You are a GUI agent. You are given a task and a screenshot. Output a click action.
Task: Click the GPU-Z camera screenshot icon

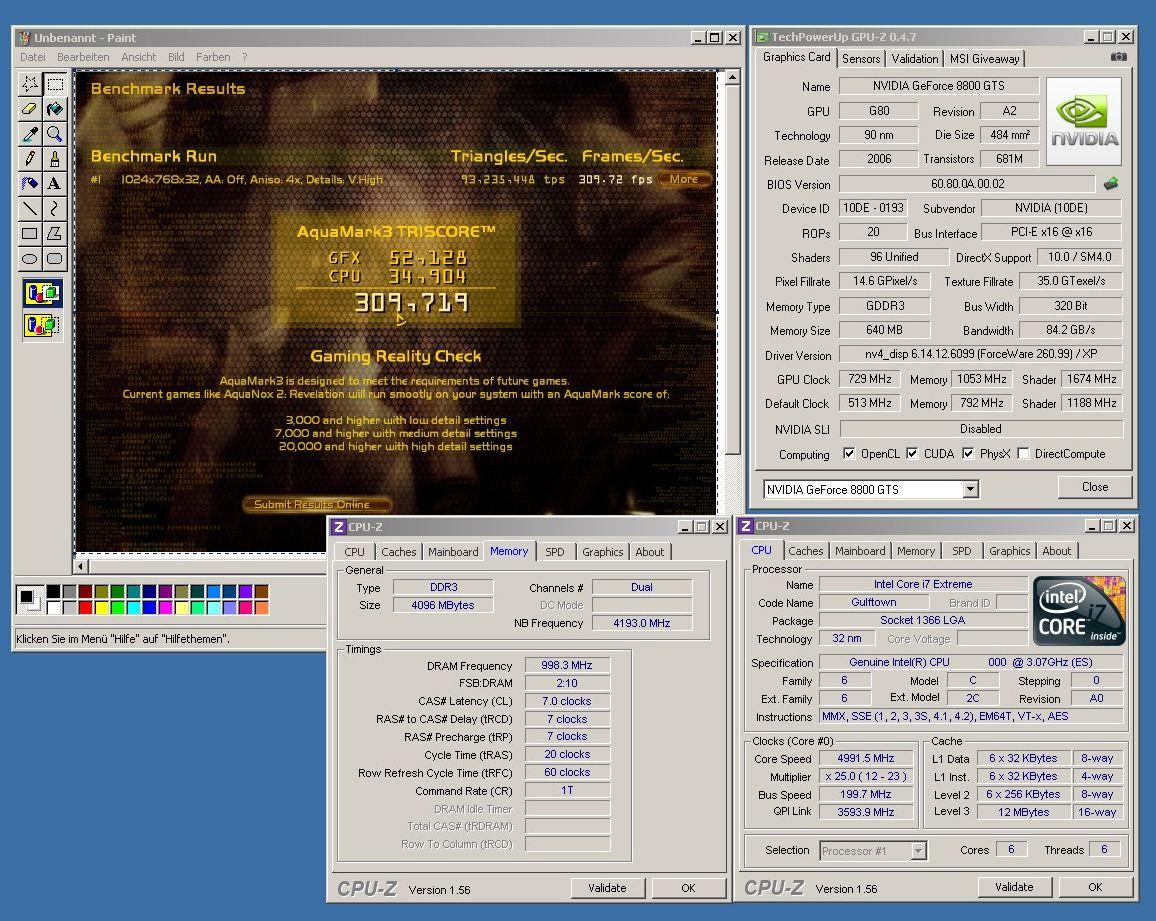pos(1118,57)
